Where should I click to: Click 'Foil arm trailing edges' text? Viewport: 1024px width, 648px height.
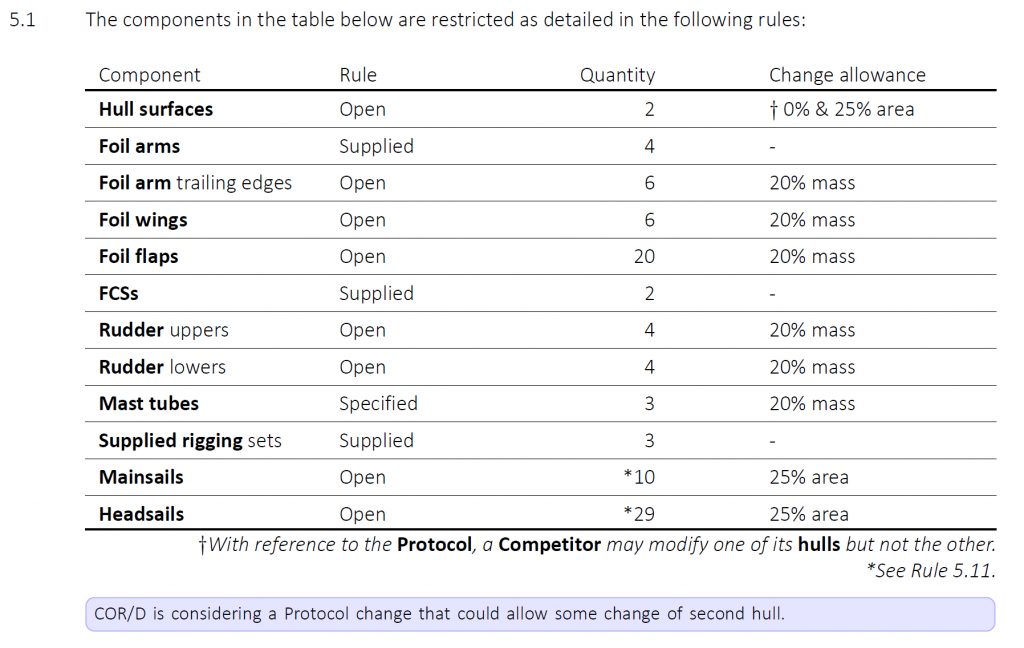tap(195, 184)
